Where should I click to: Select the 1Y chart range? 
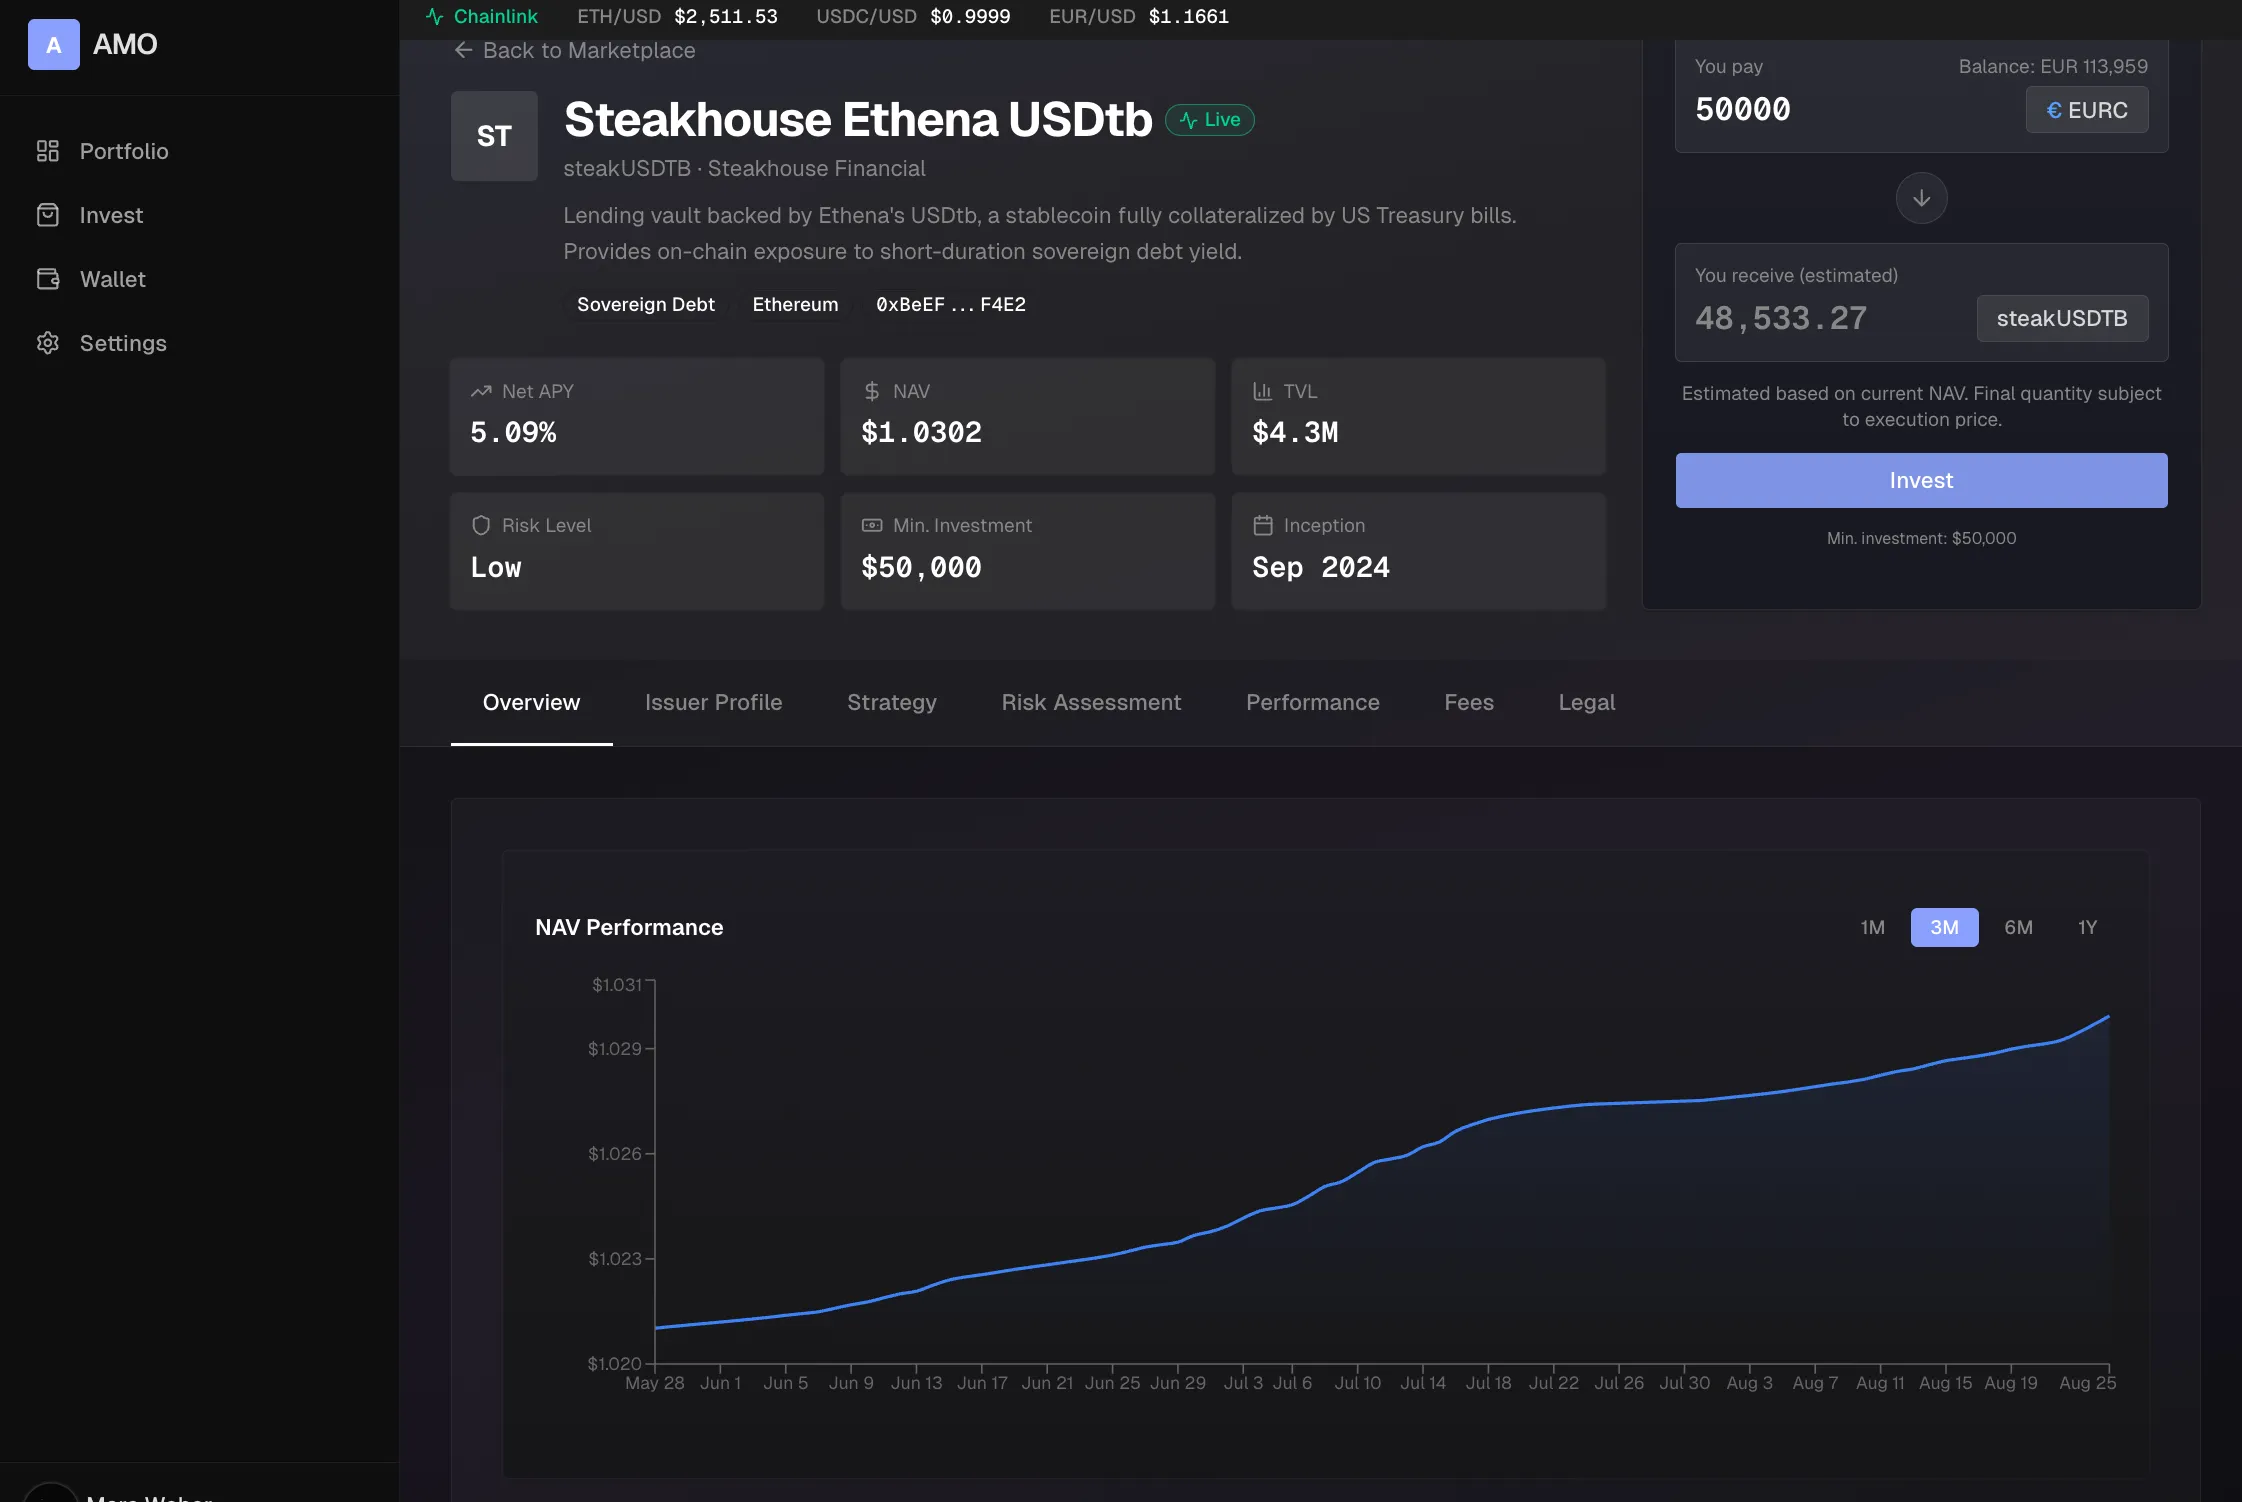[x=2087, y=927]
